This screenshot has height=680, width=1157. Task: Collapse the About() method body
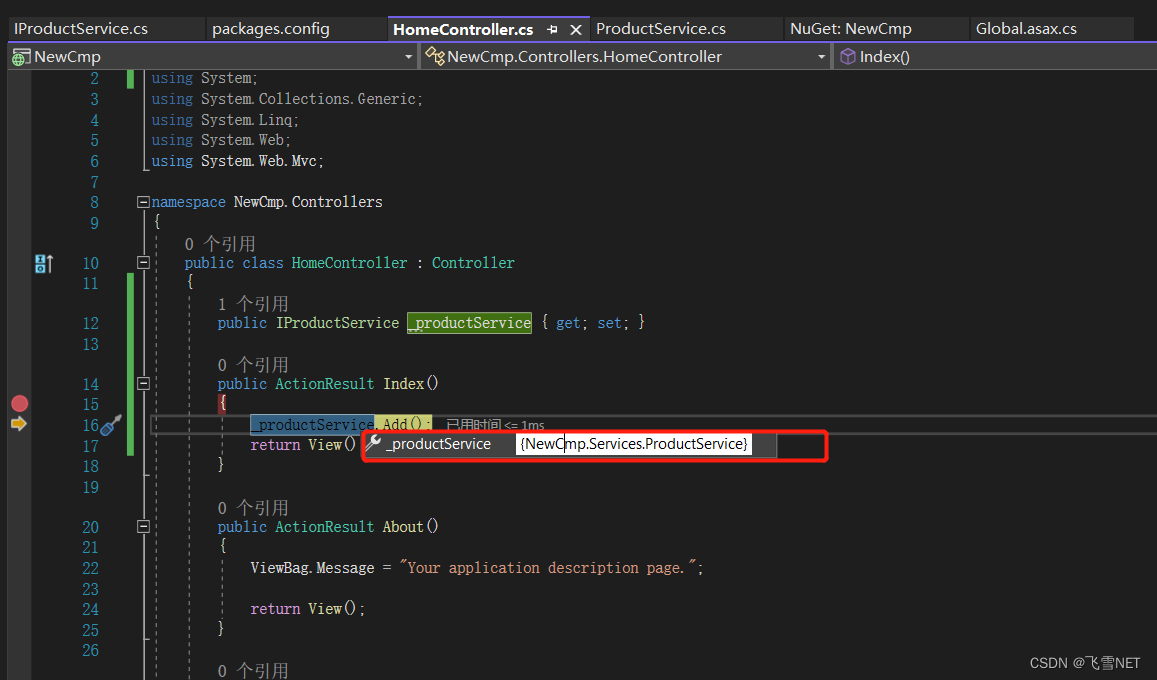pos(143,526)
